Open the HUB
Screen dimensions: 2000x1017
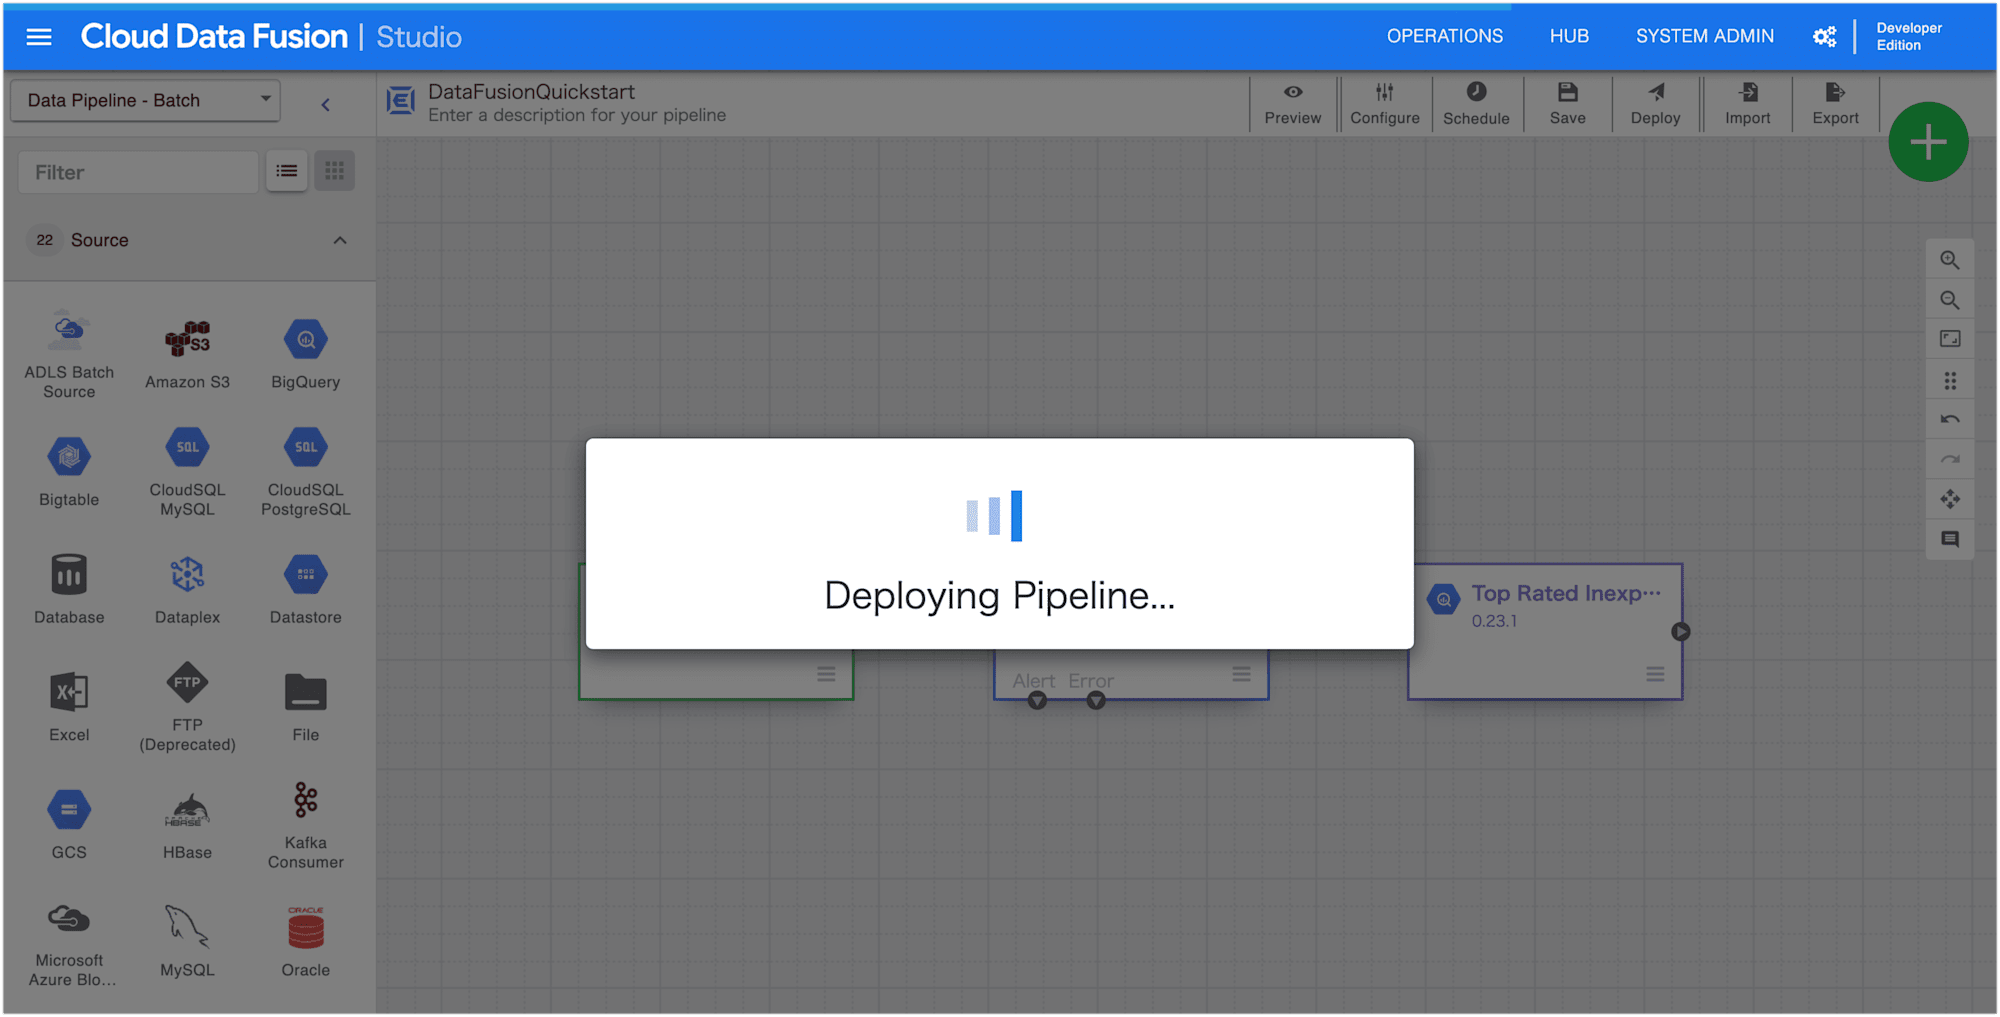(1569, 36)
